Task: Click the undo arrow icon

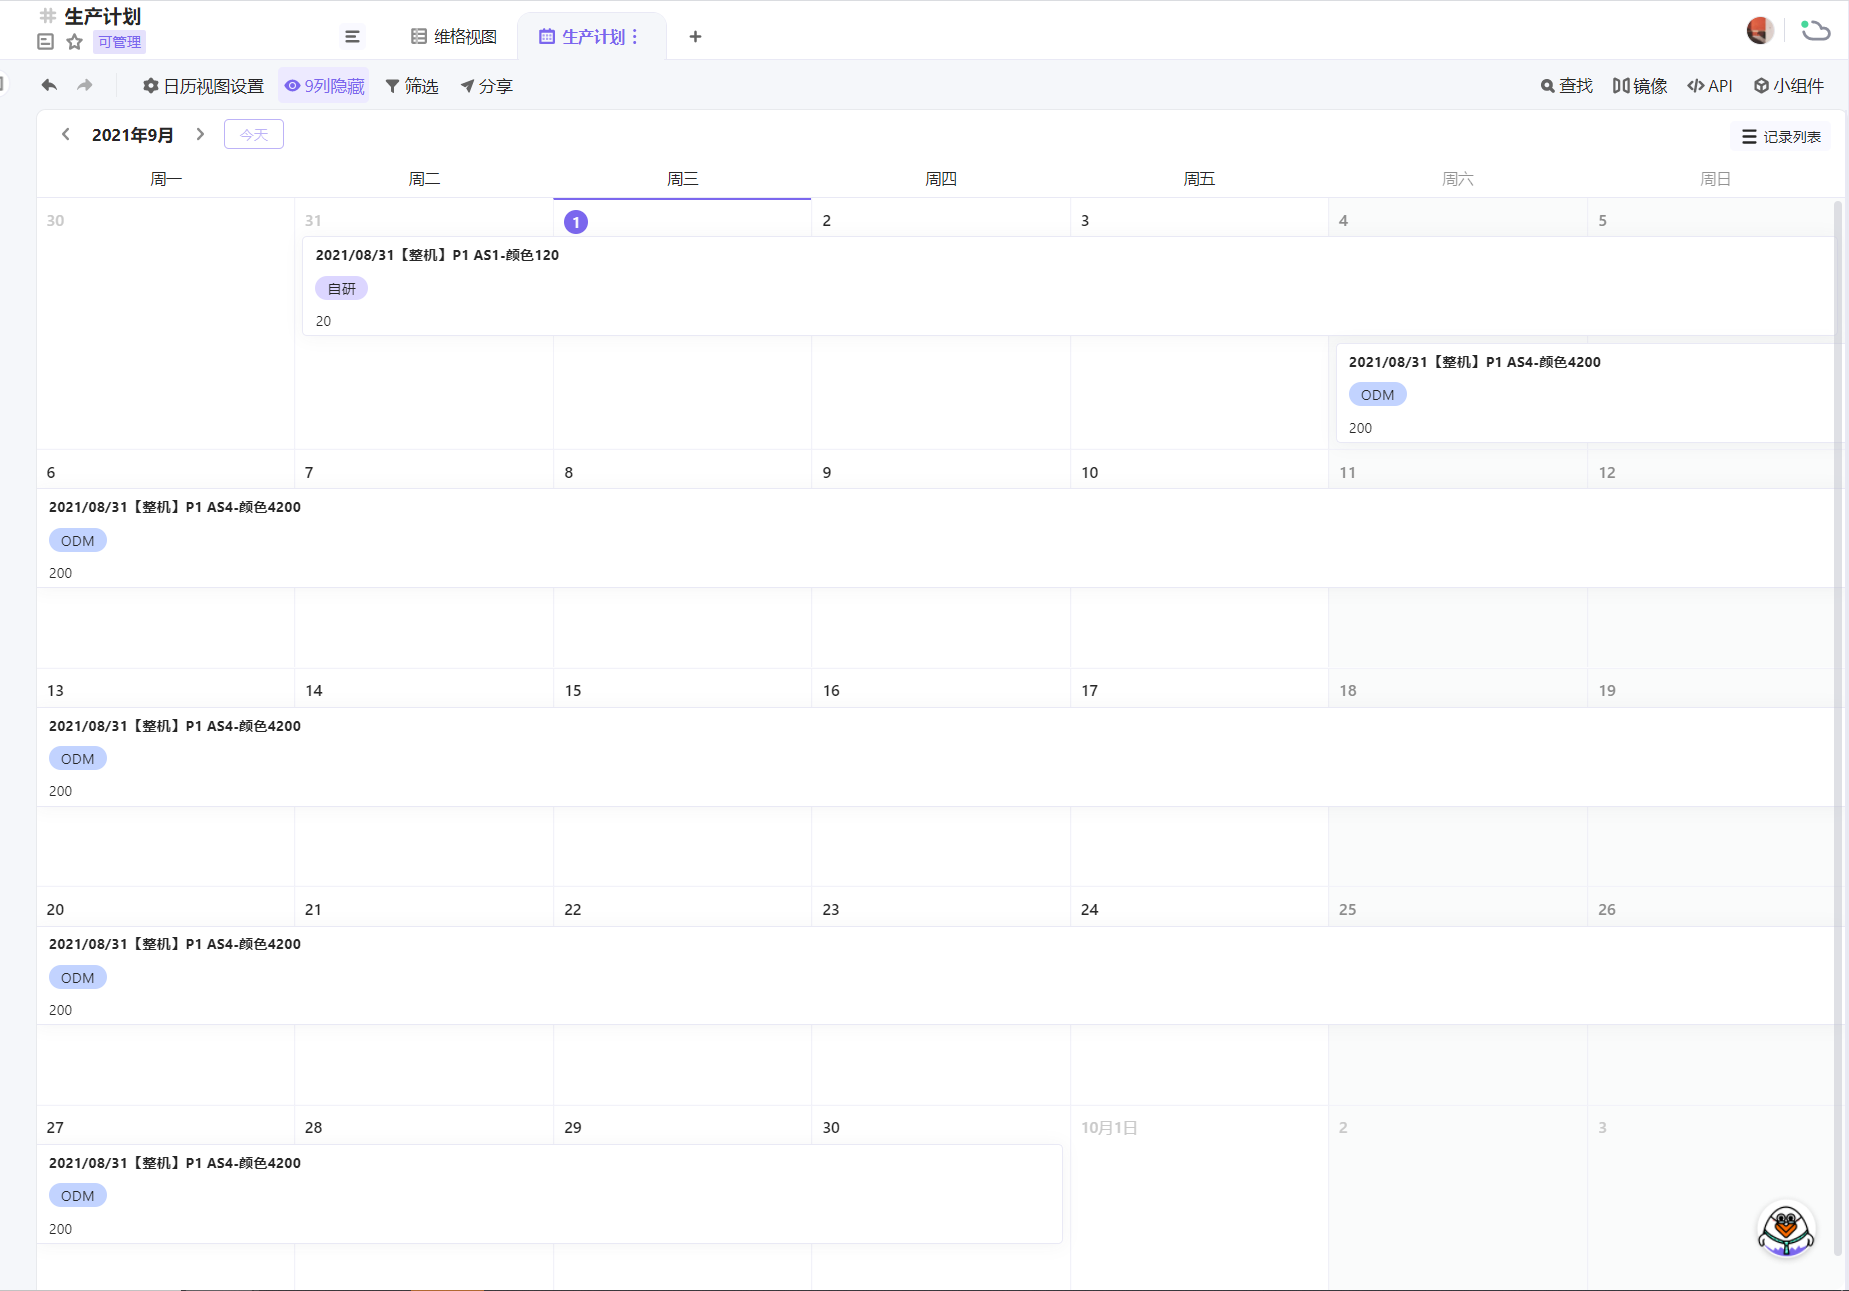Action: 49,86
